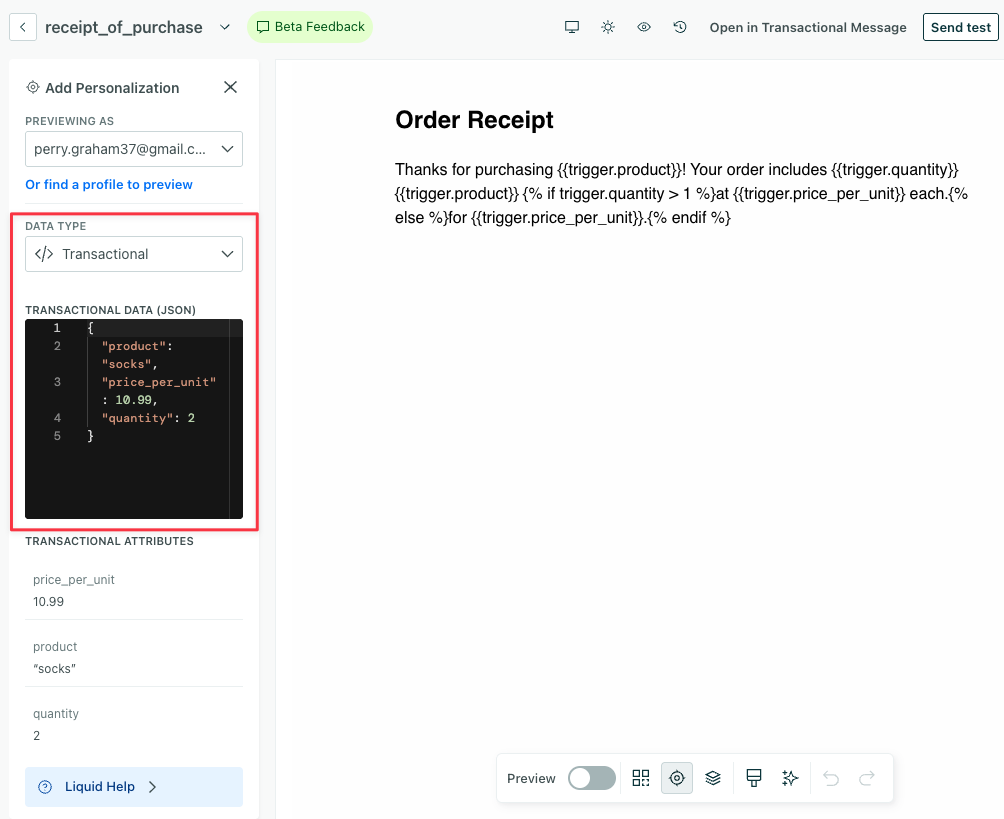Switch display theme with the brightness icon
1004x819 pixels.
(607, 27)
